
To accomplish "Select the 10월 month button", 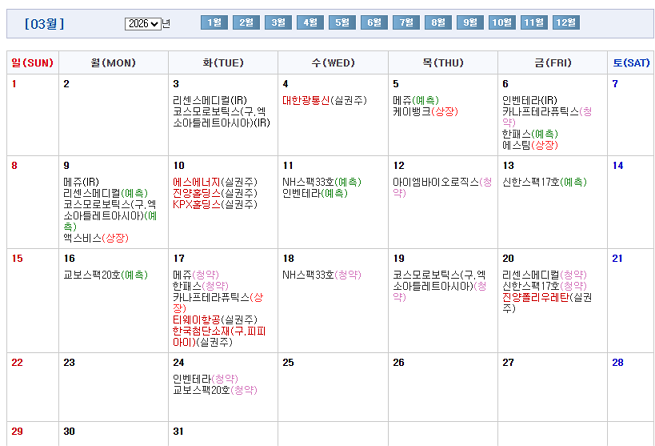I will point(502,23).
